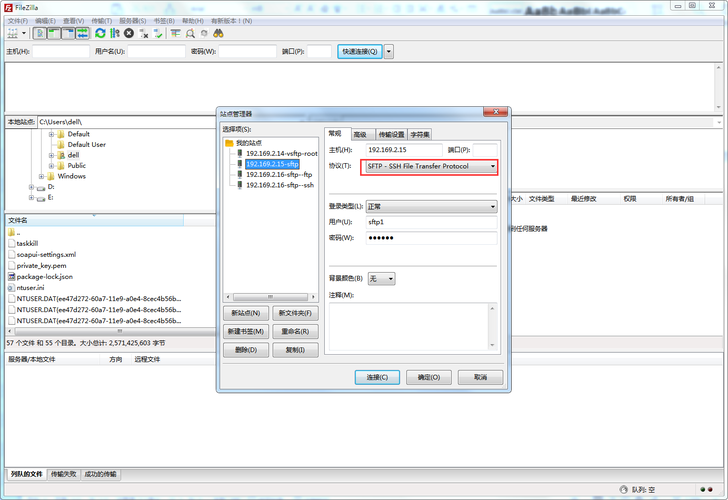Switch to the 高级 tab
This screenshot has width=728, height=500.
(360, 135)
